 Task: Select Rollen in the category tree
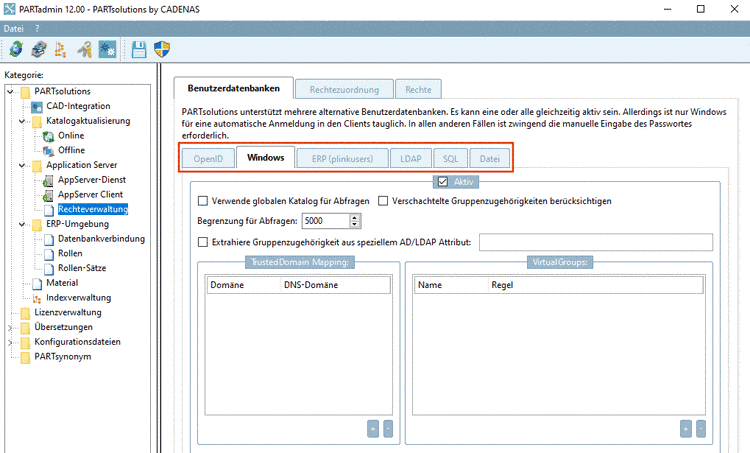70,254
